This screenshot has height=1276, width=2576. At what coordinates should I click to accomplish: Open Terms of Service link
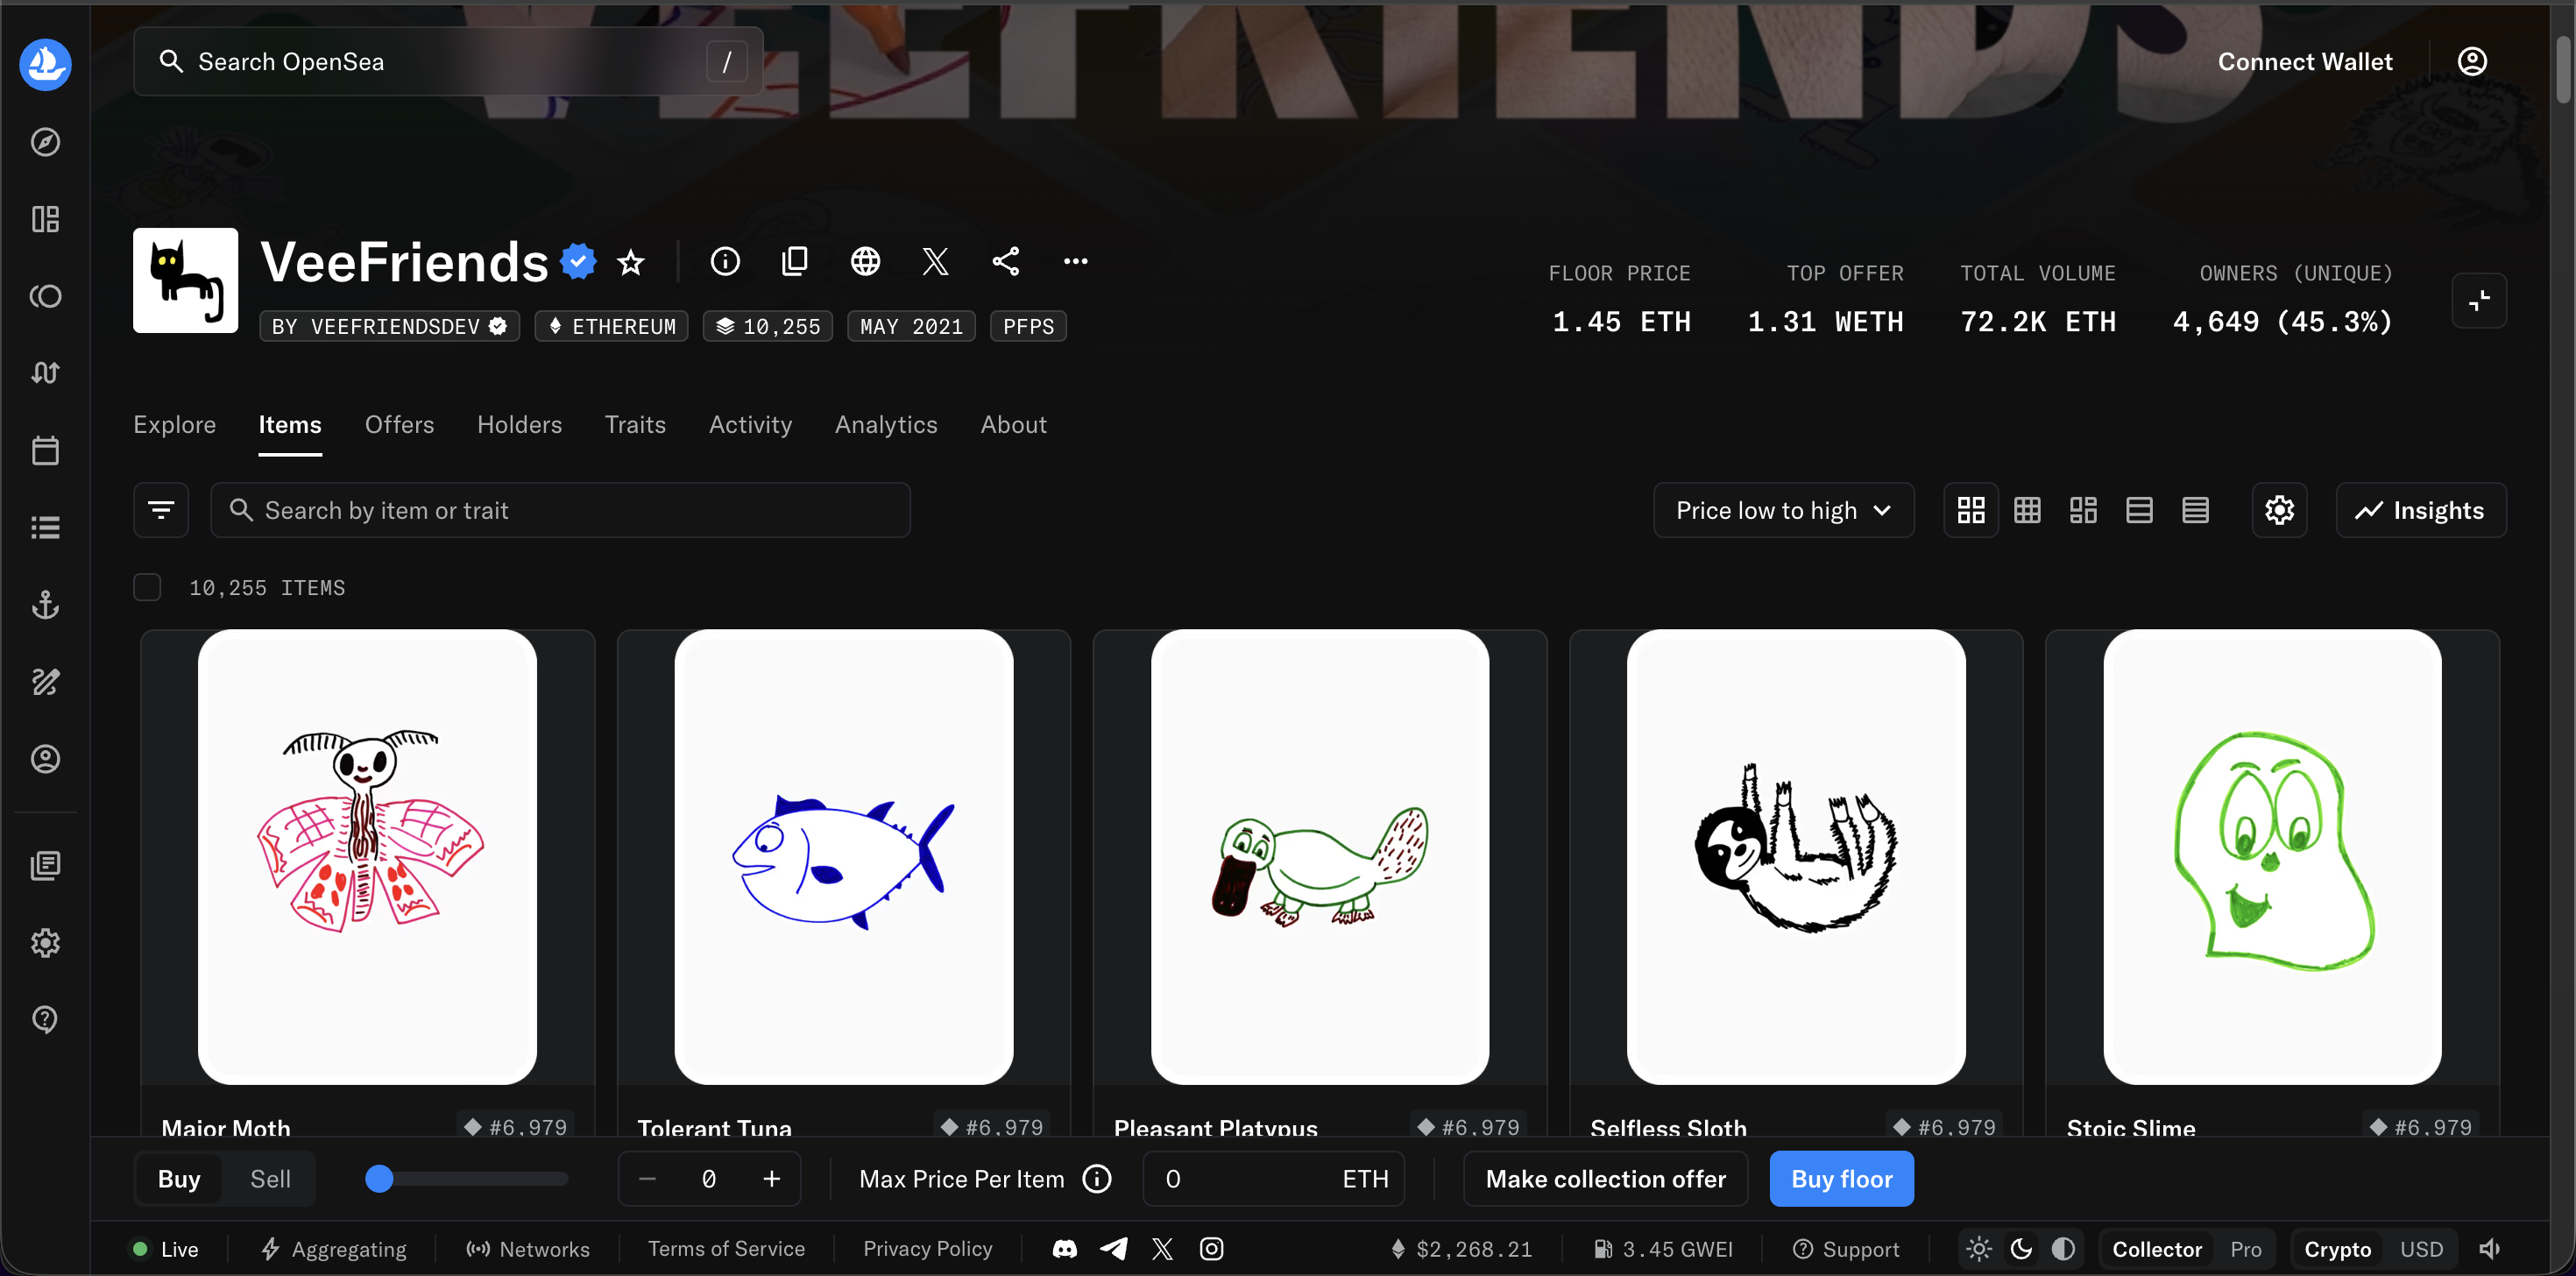(x=726, y=1249)
